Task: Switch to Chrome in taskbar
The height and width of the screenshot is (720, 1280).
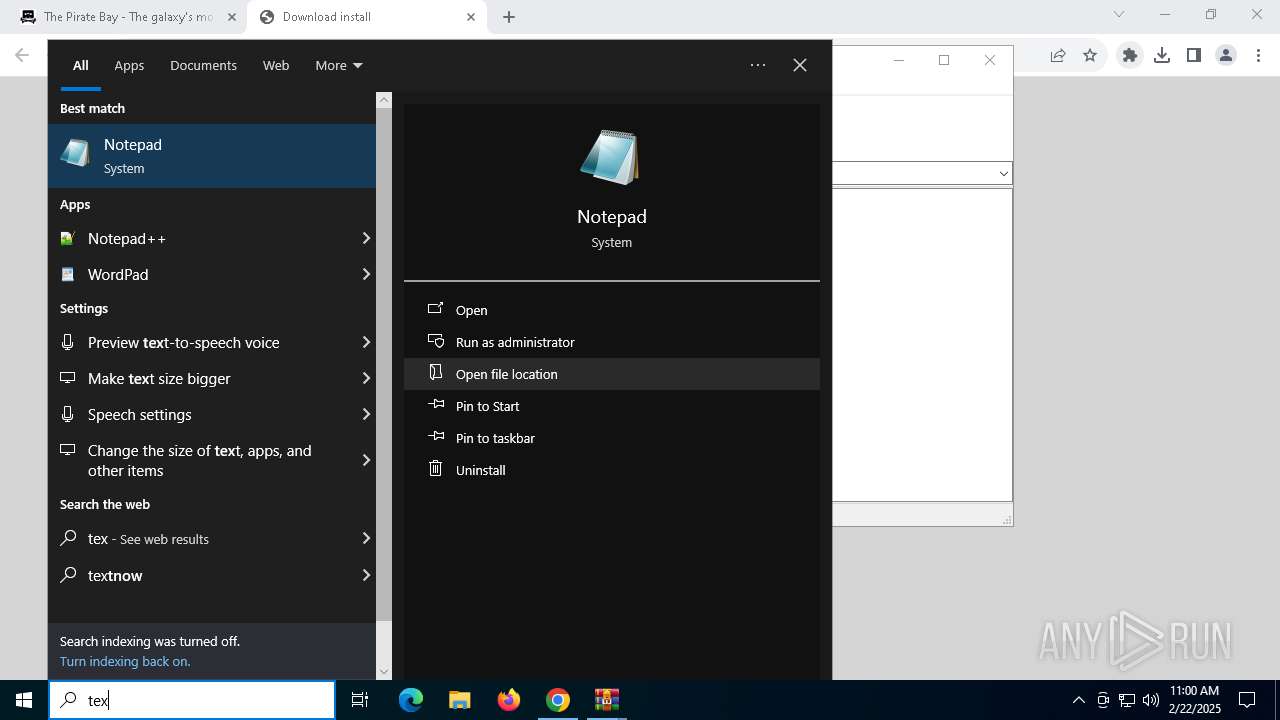Action: (x=558, y=700)
